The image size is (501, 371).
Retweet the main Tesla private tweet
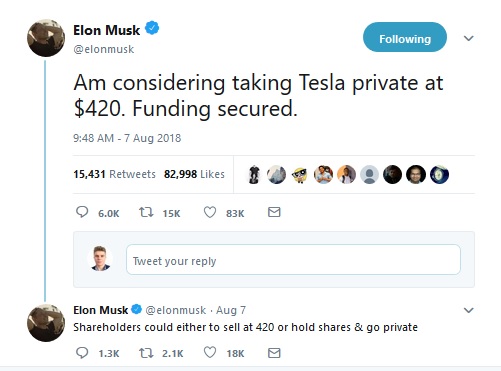(x=146, y=212)
